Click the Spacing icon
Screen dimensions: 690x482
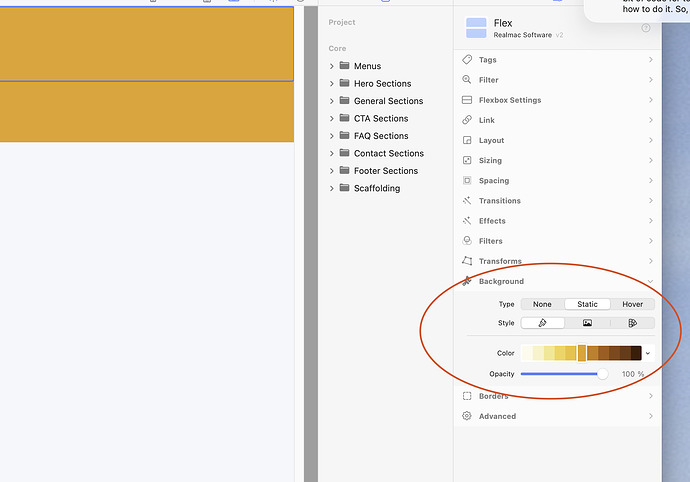pyautogui.click(x=467, y=180)
